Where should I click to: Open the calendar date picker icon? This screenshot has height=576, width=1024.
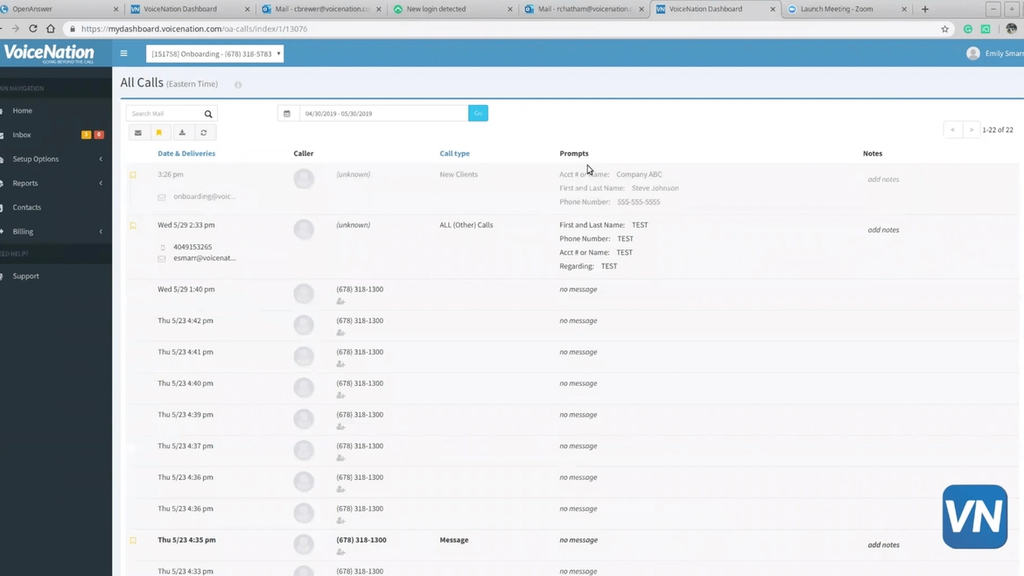point(287,114)
